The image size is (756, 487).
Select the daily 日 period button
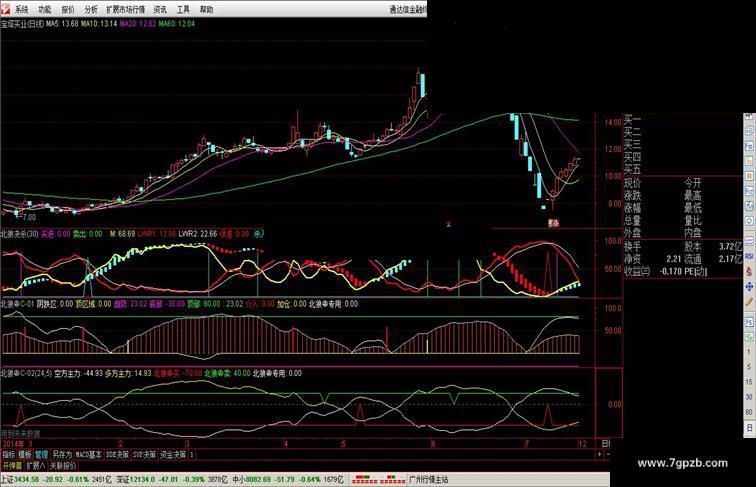[749, 427]
